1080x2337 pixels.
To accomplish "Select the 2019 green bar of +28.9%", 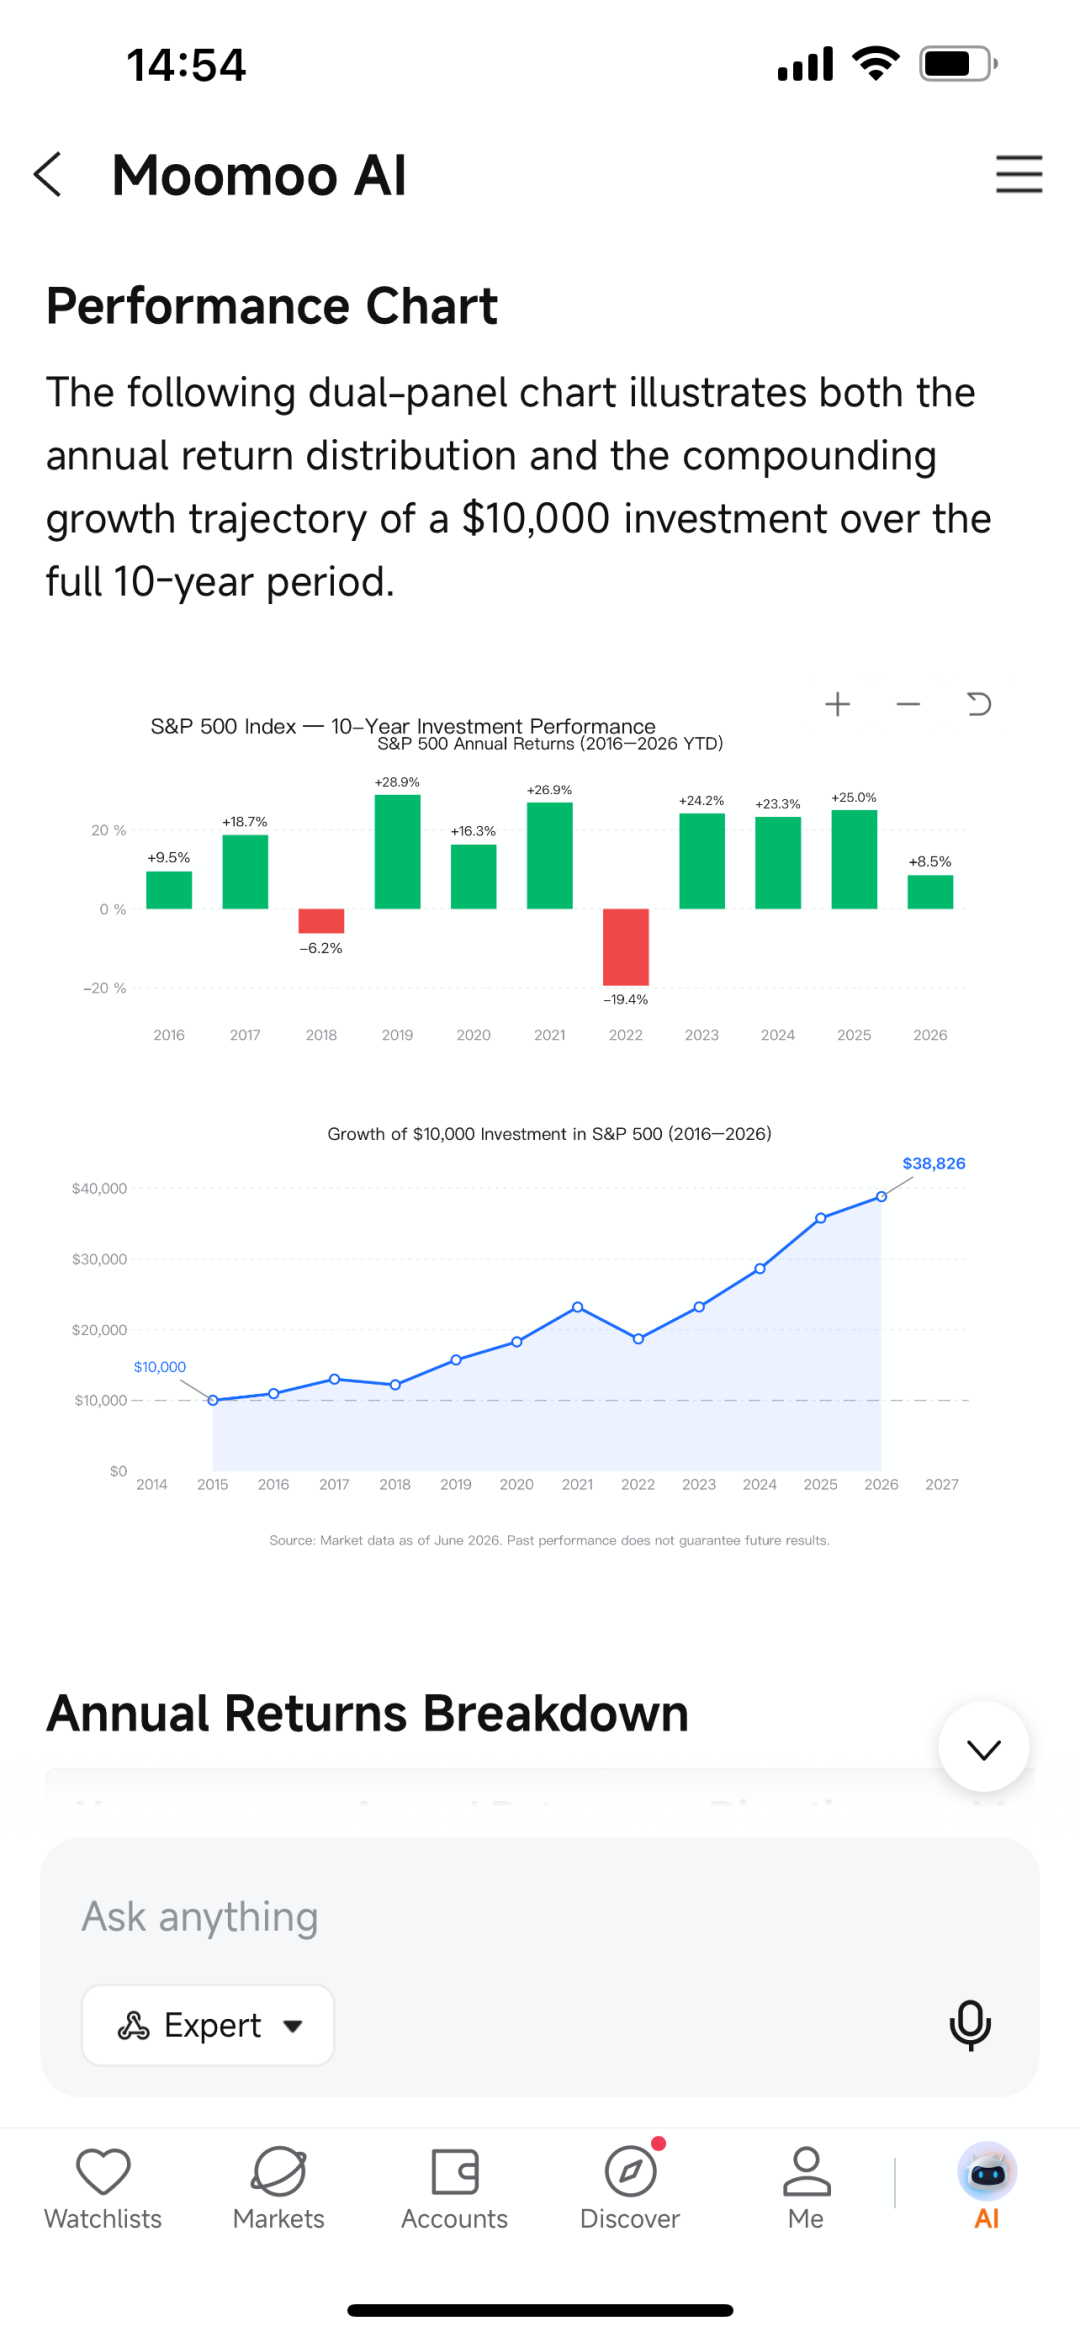I will click(397, 852).
